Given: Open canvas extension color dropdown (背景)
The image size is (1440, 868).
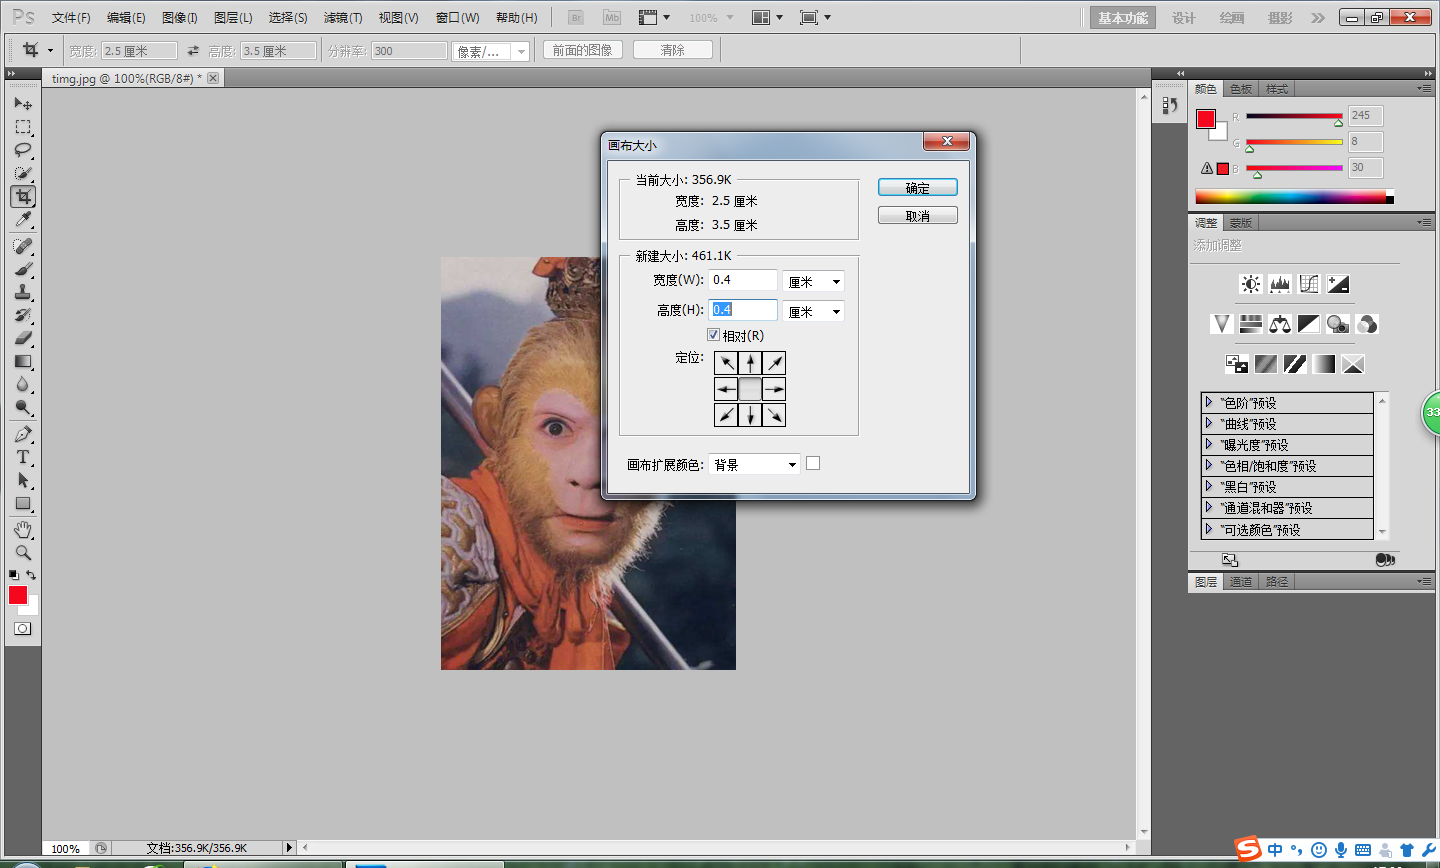Looking at the screenshot, I should [x=754, y=464].
